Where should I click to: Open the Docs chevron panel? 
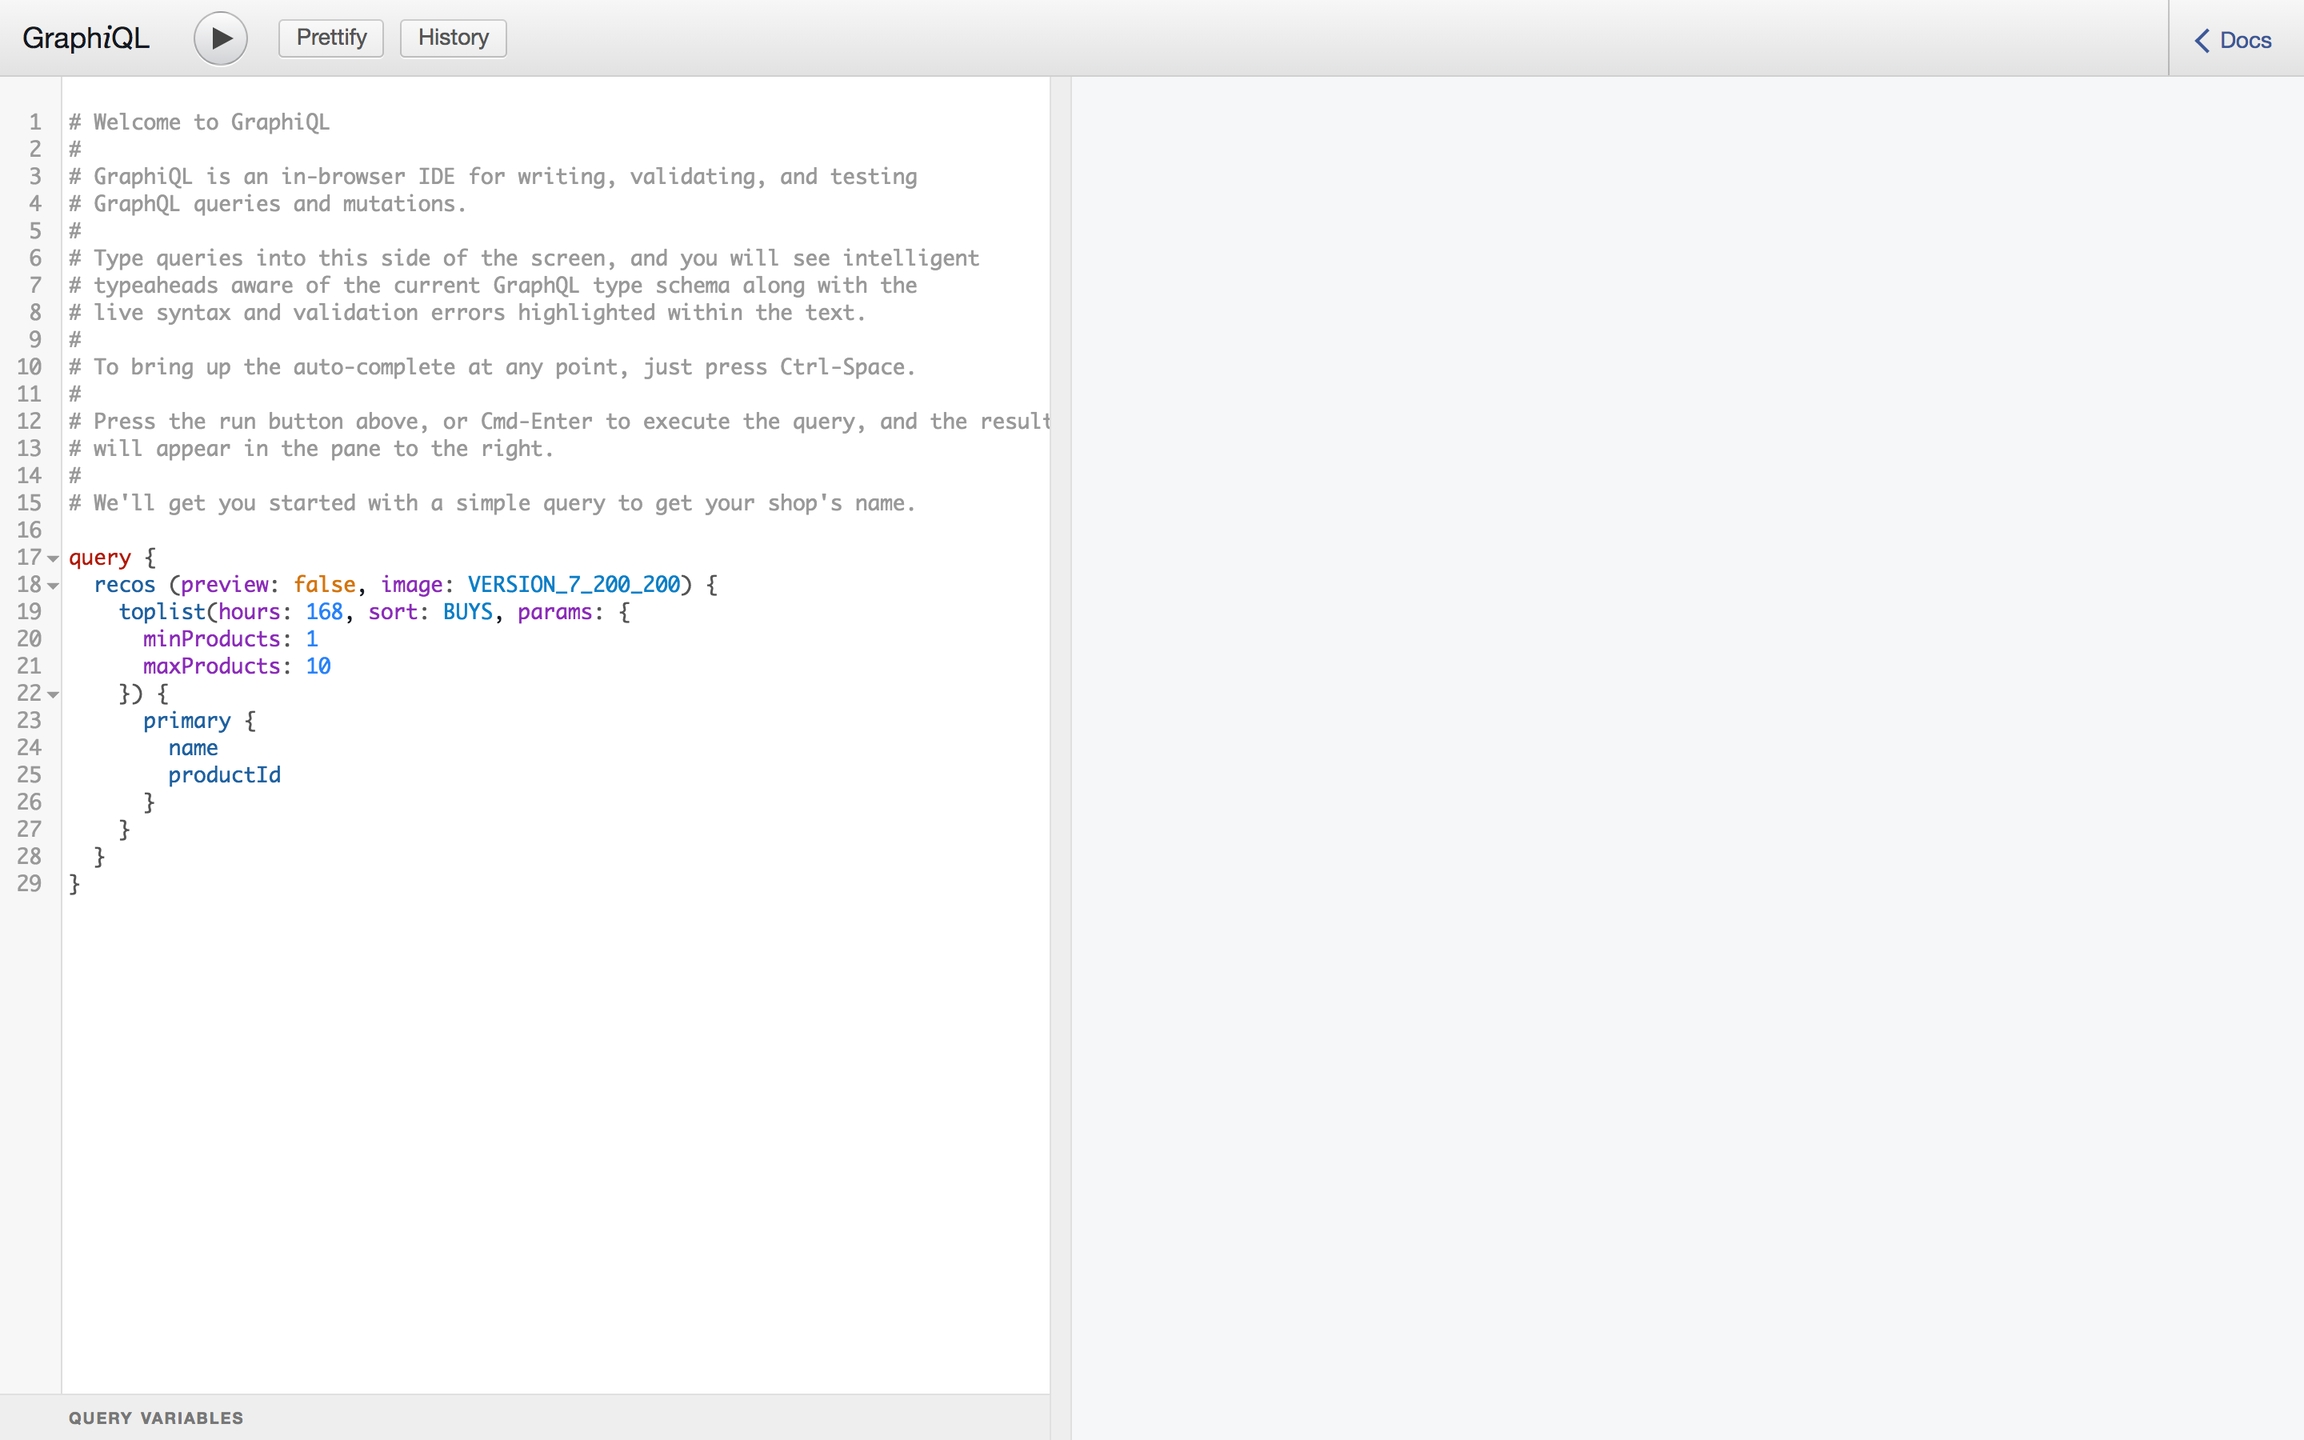tap(2233, 40)
